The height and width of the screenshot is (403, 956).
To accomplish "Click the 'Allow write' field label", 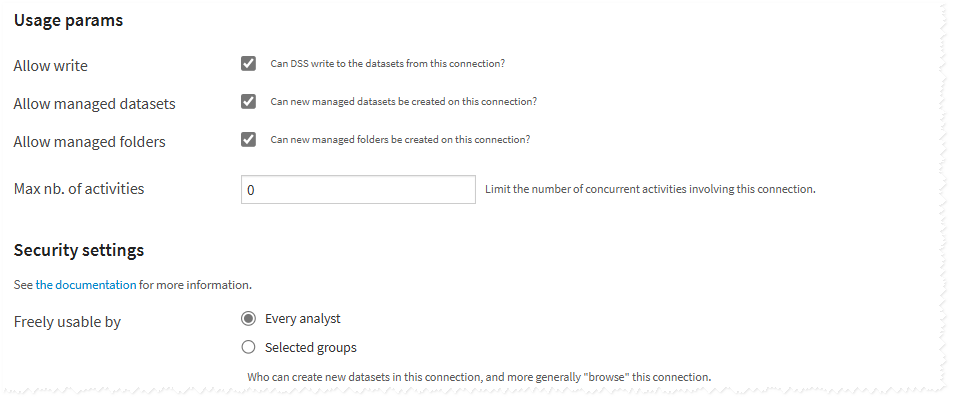I will [x=50, y=66].
